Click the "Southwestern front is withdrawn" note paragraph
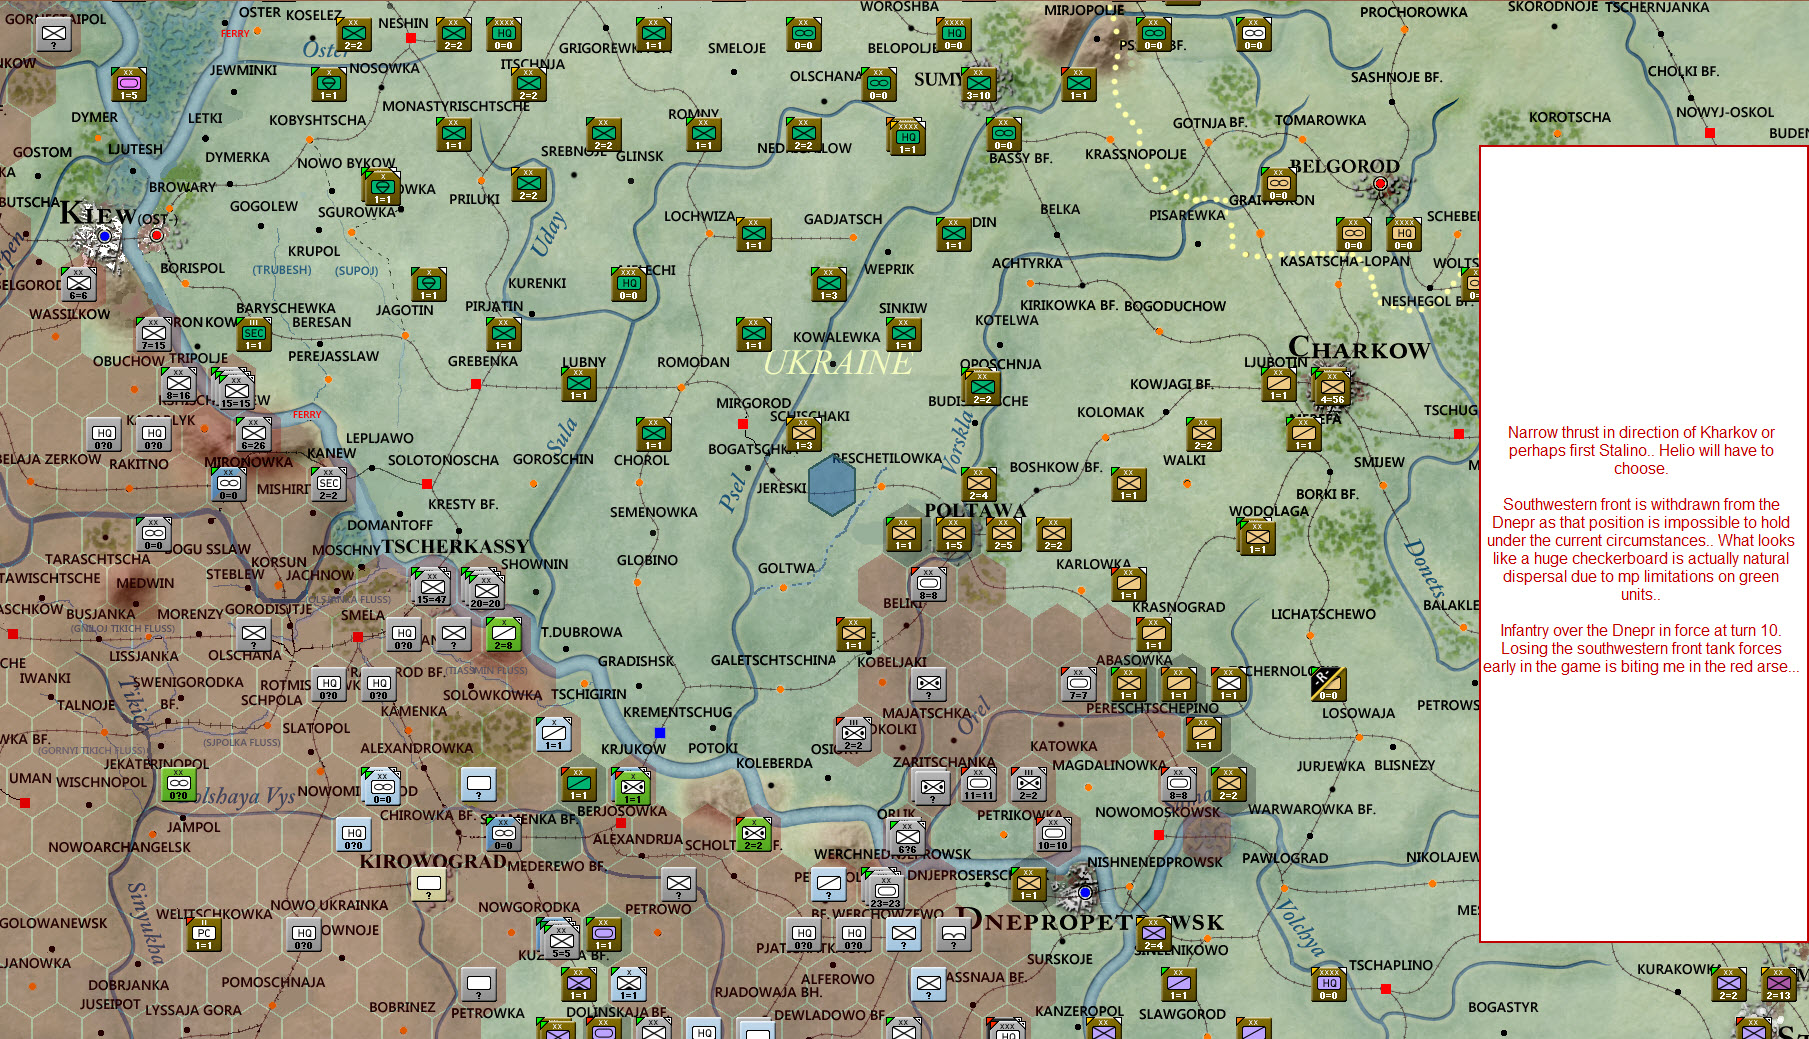Viewport: 1809px width, 1039px height. (1641, 550)
